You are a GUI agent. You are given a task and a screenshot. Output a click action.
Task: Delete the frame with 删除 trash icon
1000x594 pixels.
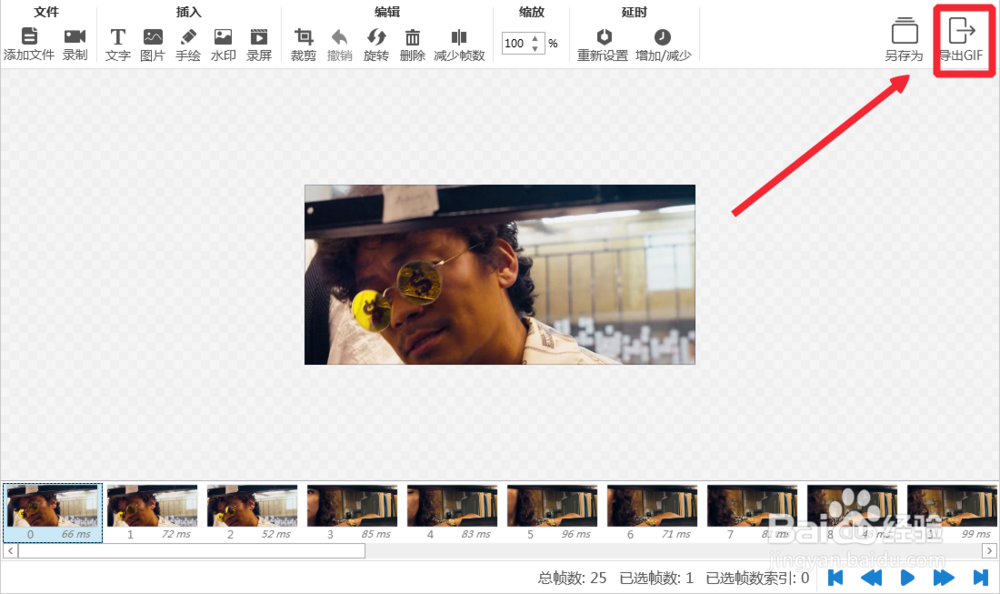pyautogui.click(x=413, y=36)
